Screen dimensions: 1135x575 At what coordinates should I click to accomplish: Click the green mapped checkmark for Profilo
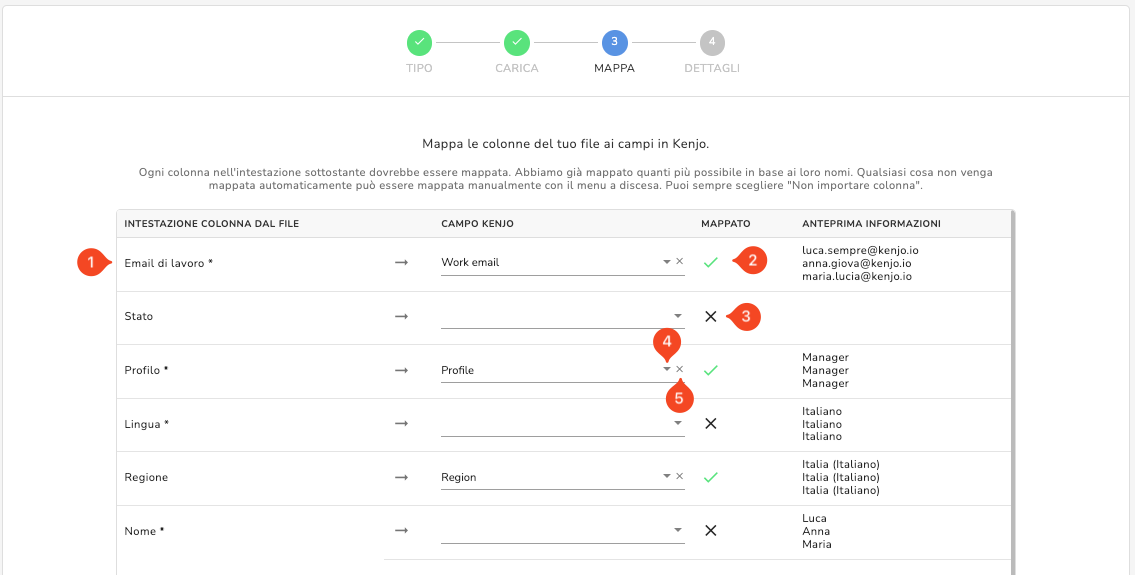coord(711,370)
